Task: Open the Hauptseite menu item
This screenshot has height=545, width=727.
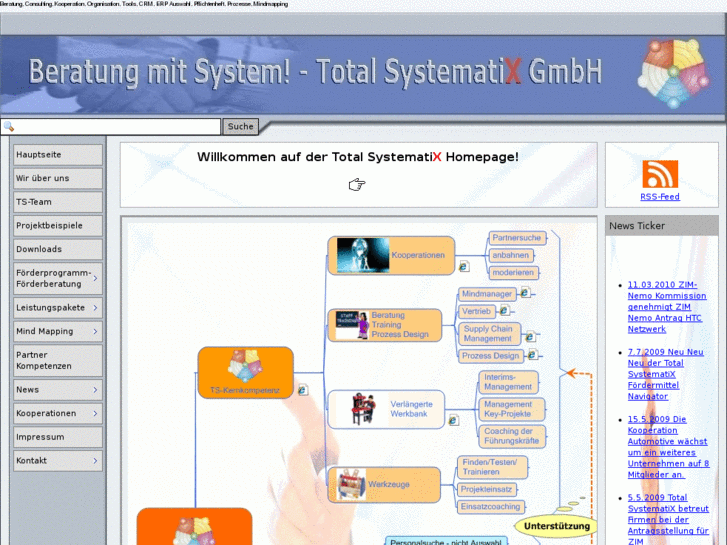Action: (x=58, y=154)
